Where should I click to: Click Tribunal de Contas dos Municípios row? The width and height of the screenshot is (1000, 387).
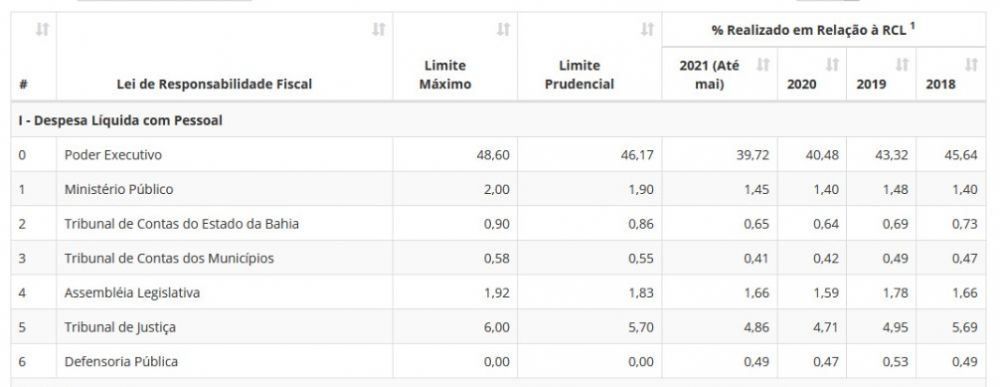(498, 258)
